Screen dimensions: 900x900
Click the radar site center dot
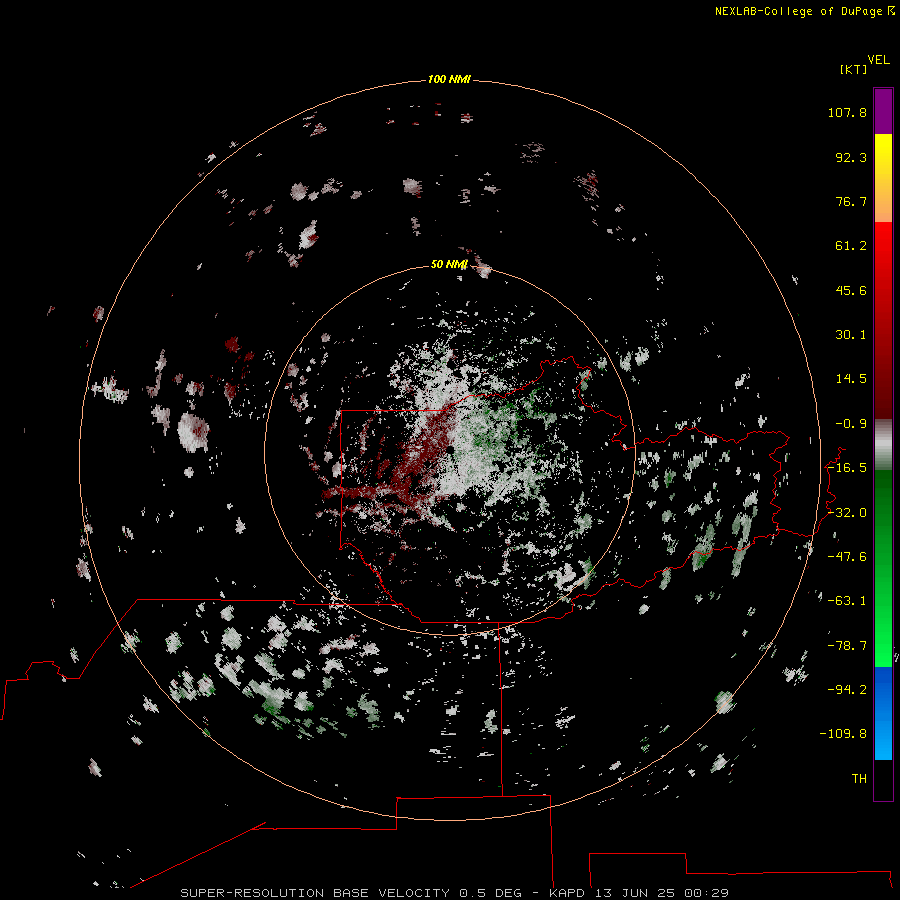tap(450, 449)
